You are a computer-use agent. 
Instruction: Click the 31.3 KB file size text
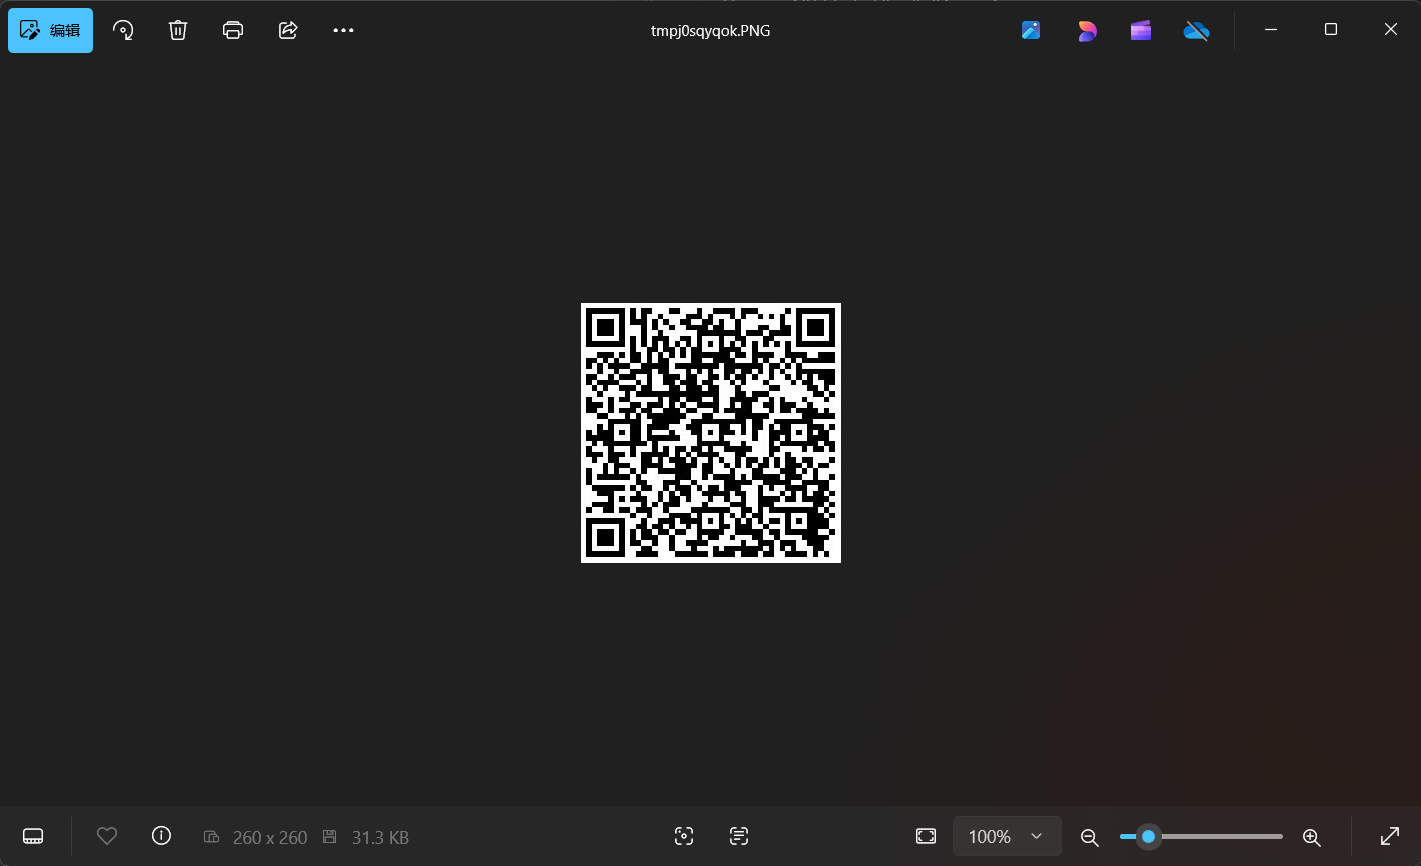click(380, 837)
